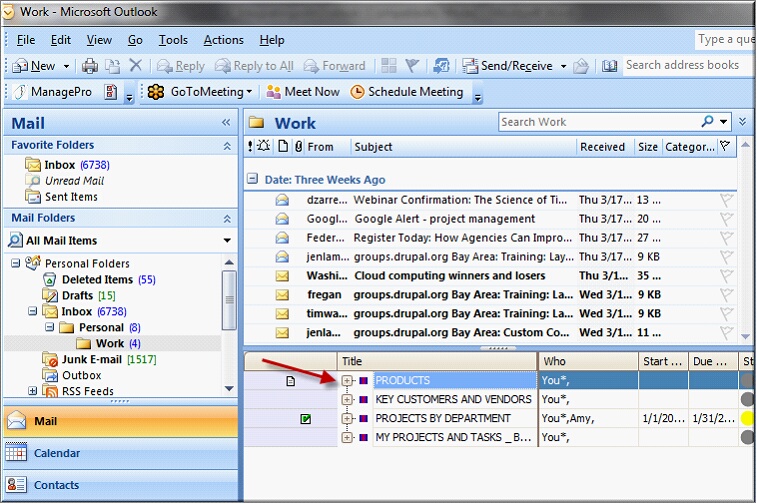Click the Categorize grid icon

(x=389, y=65)
